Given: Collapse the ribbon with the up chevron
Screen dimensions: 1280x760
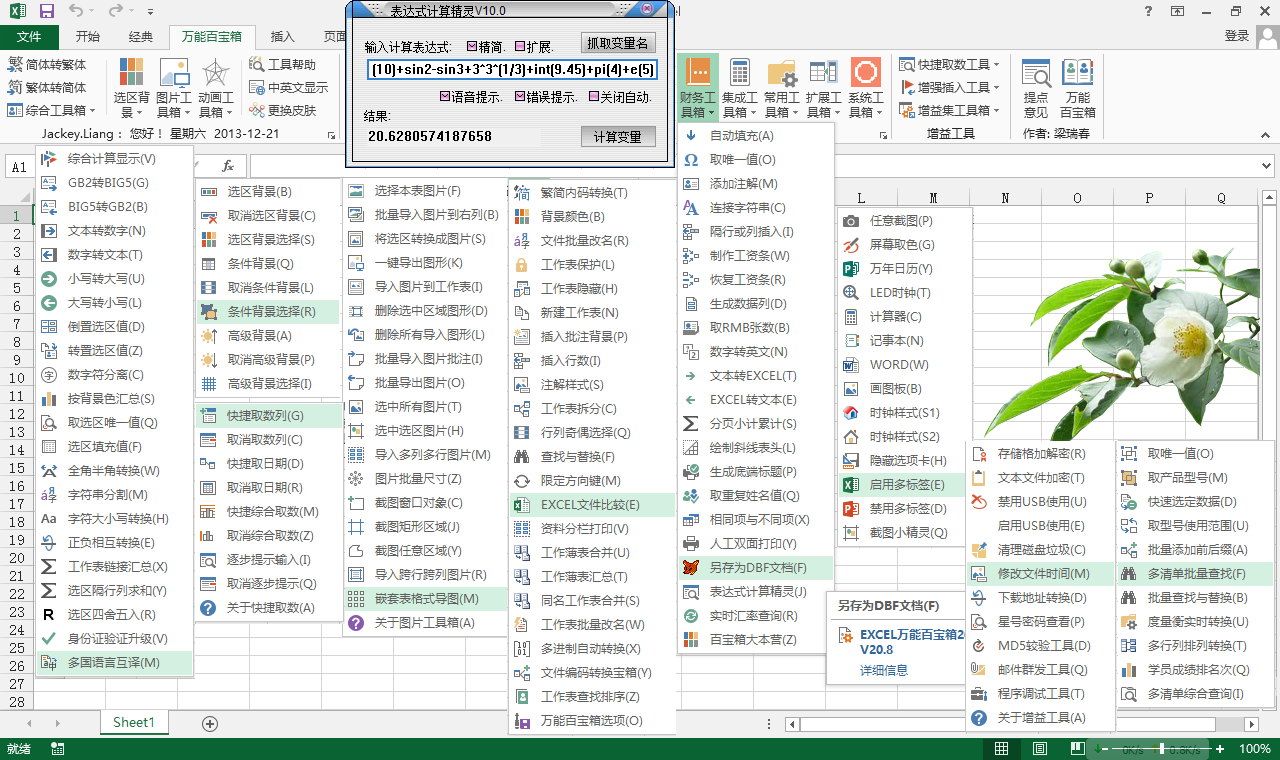Looking at the screenshot, I should click(1266, 134).
